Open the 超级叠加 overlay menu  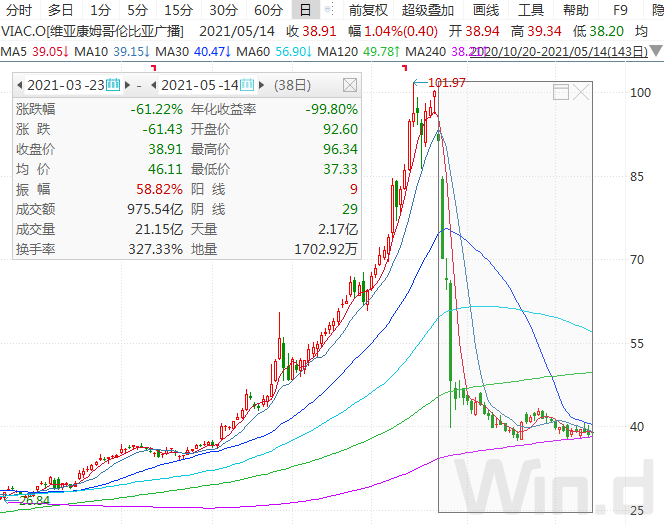tap(428, 9)
